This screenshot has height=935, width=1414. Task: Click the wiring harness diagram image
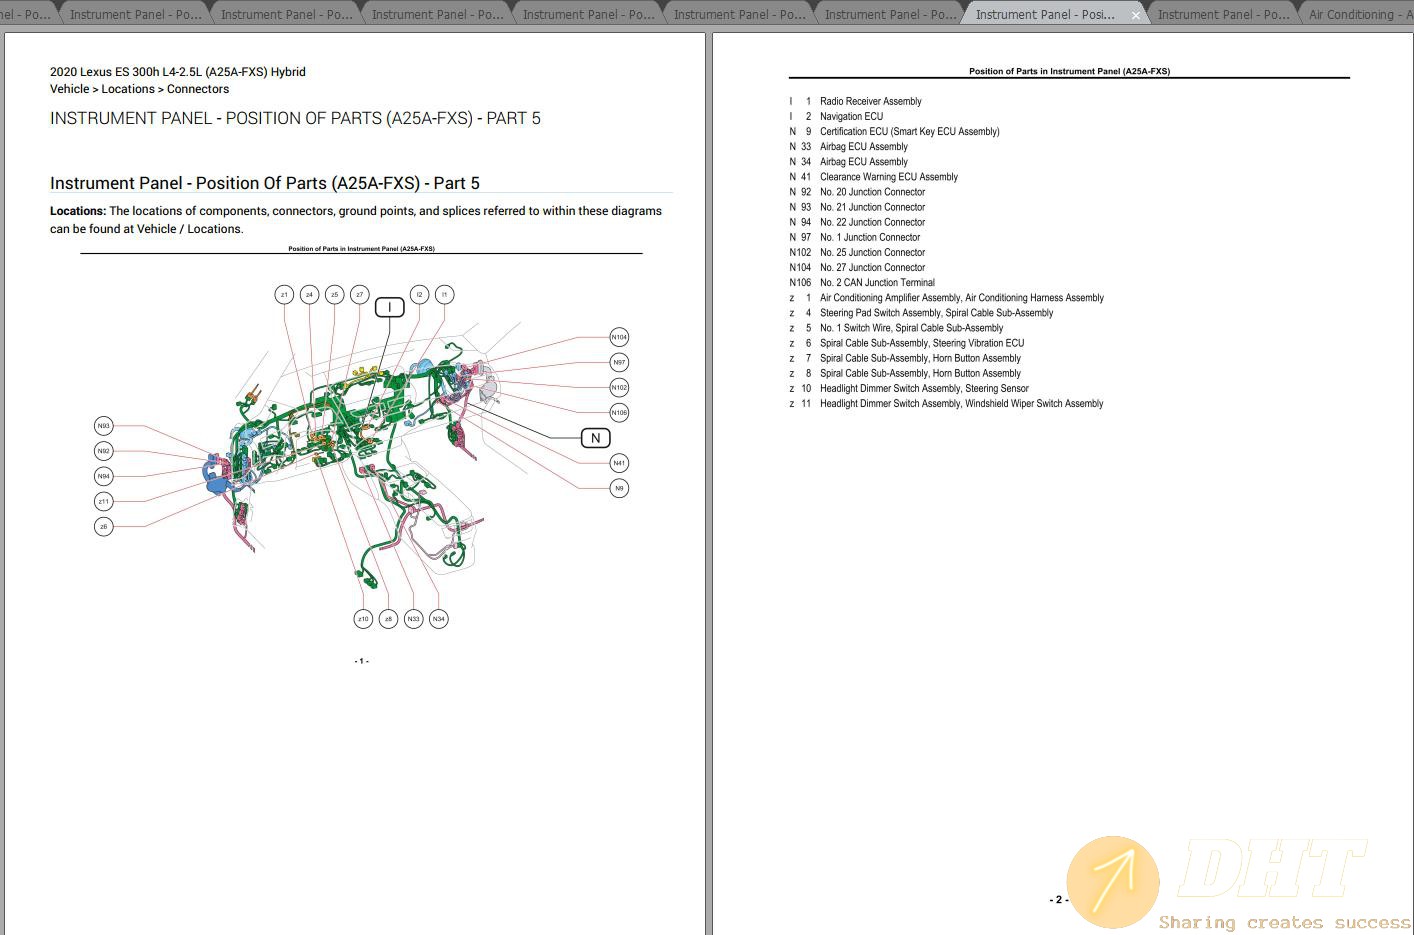(x=361, y=456)
